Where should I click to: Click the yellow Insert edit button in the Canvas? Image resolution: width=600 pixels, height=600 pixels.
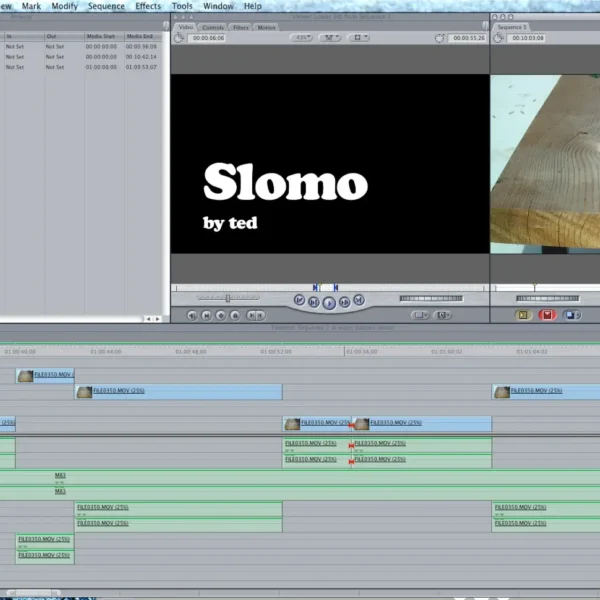523,314
